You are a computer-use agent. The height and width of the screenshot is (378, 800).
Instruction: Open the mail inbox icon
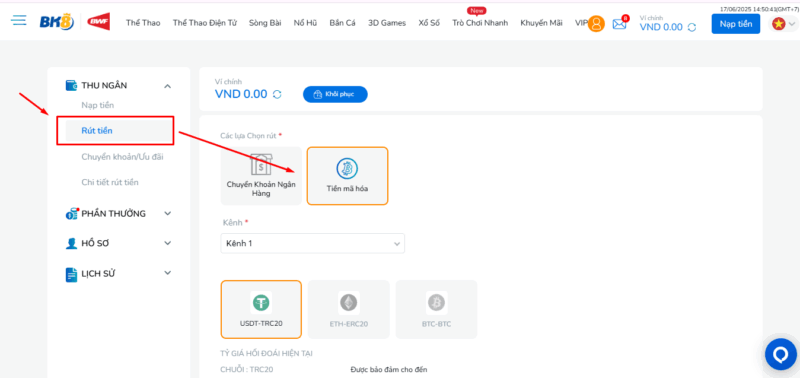coord(619,23)
